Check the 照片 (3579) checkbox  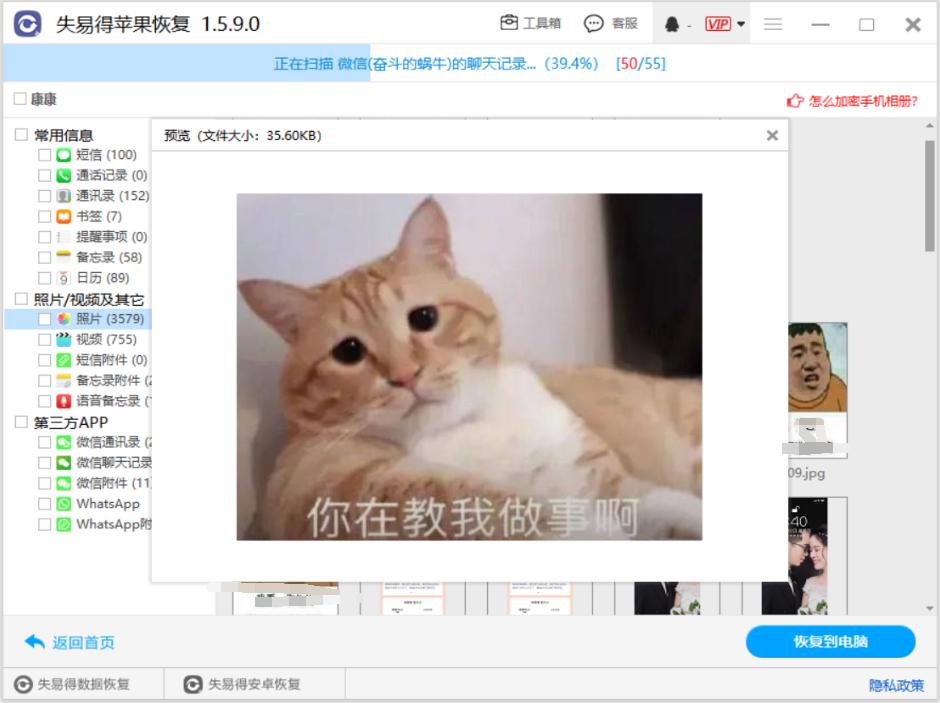click(x=42, y=318)
